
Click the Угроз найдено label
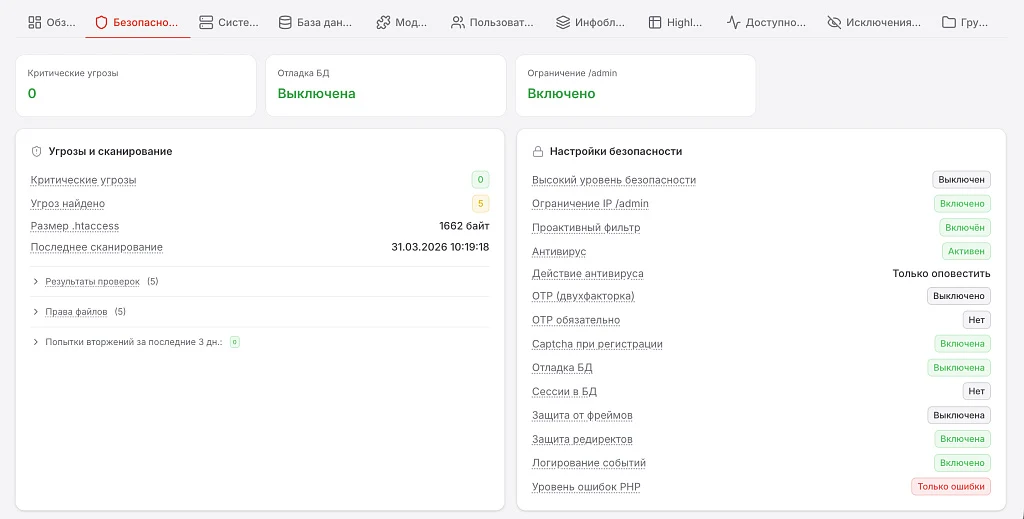[x=68, y=204]
